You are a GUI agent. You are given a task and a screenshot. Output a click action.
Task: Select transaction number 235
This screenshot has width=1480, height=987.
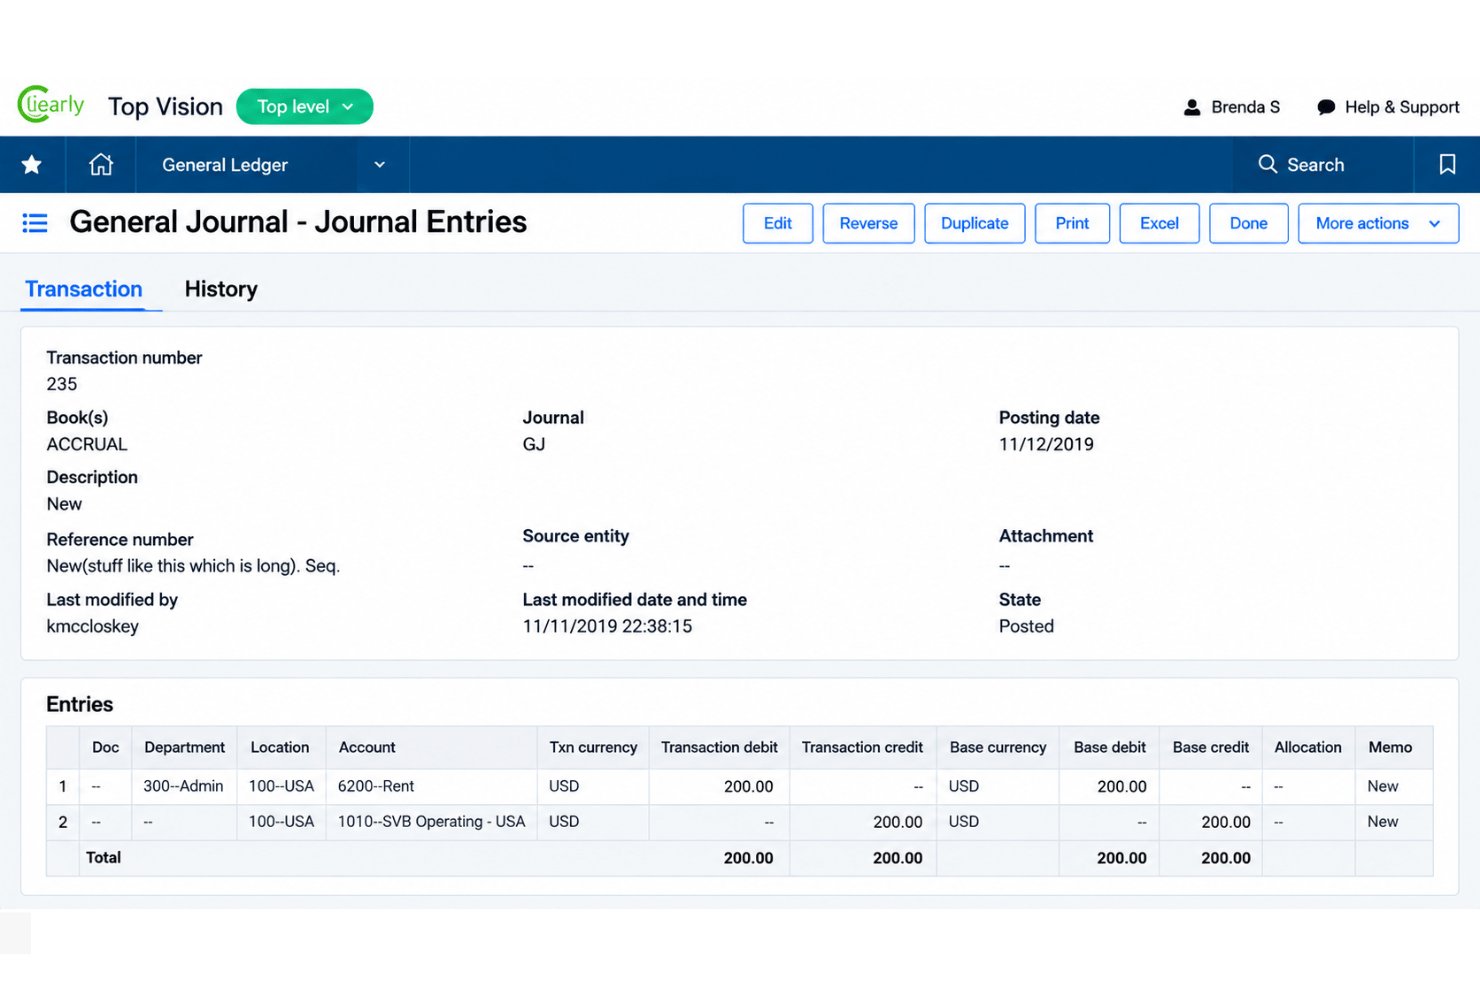(x=62, y=384)
